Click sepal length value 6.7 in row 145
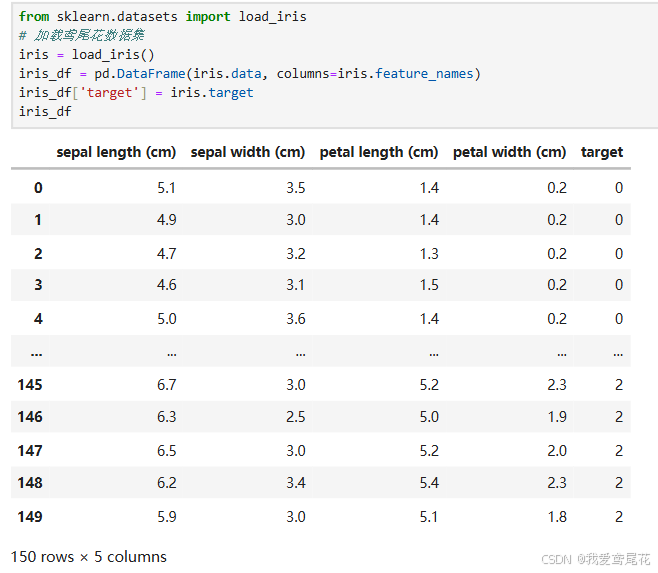The image size is (658, 573). (x=167, y=385)
